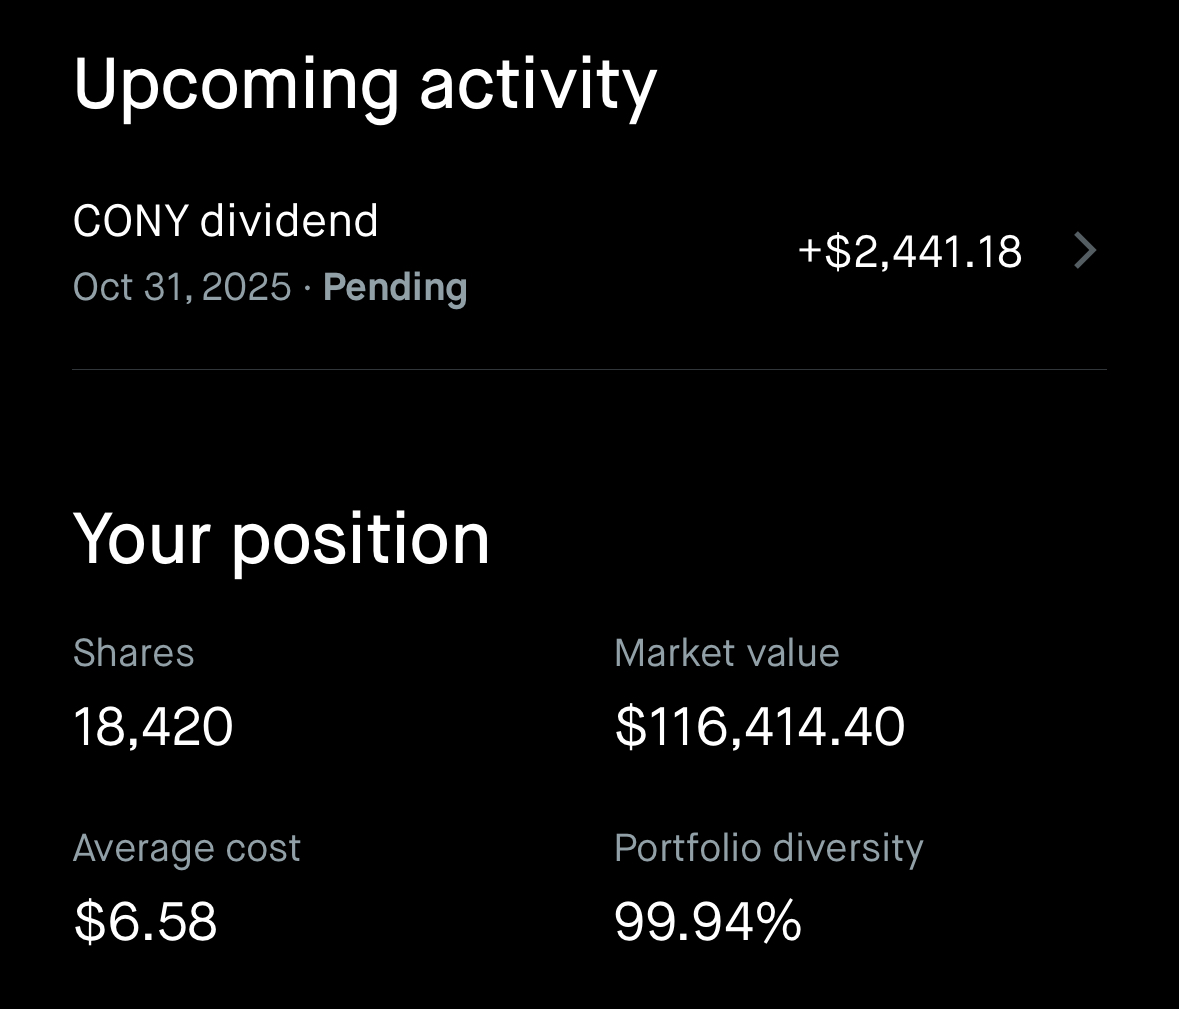Tap the Portfolio diversity label
Image resolution: width=1179 pixels, height=1009 pixels.
click(769, 848)
